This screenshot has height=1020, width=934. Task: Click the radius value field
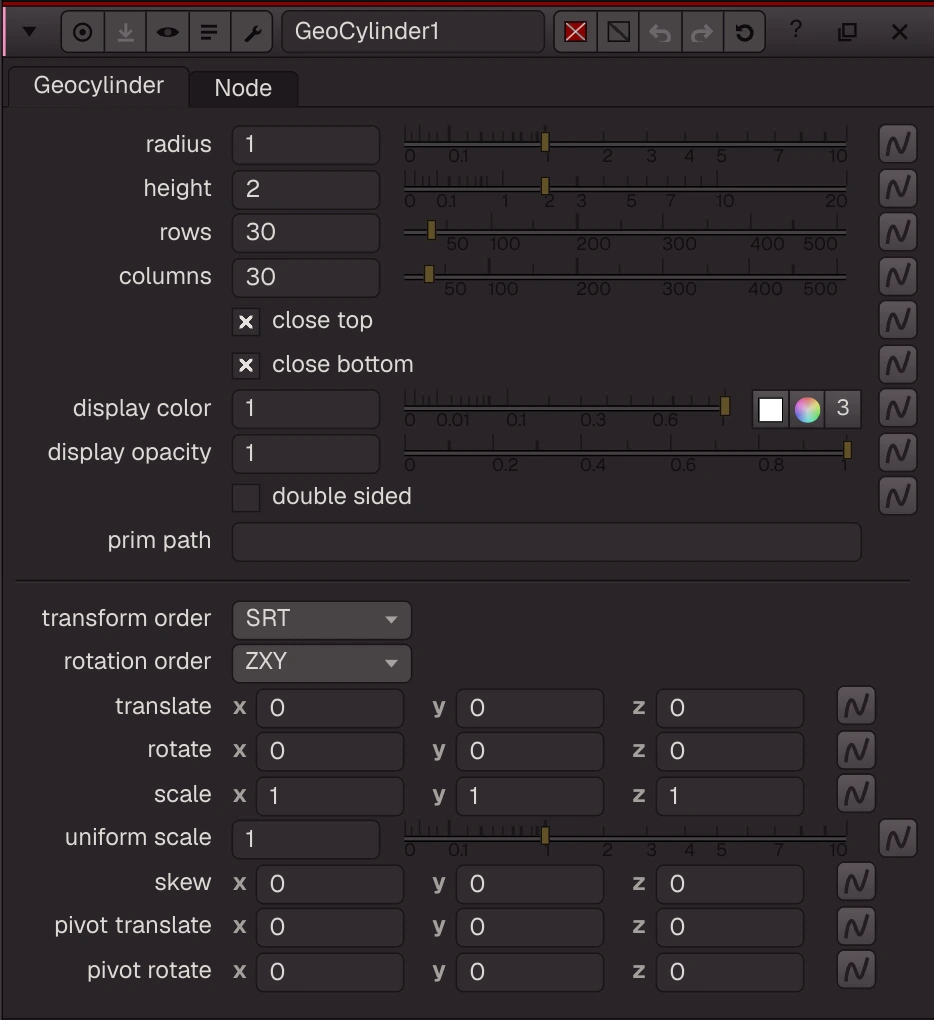(306, 144)
